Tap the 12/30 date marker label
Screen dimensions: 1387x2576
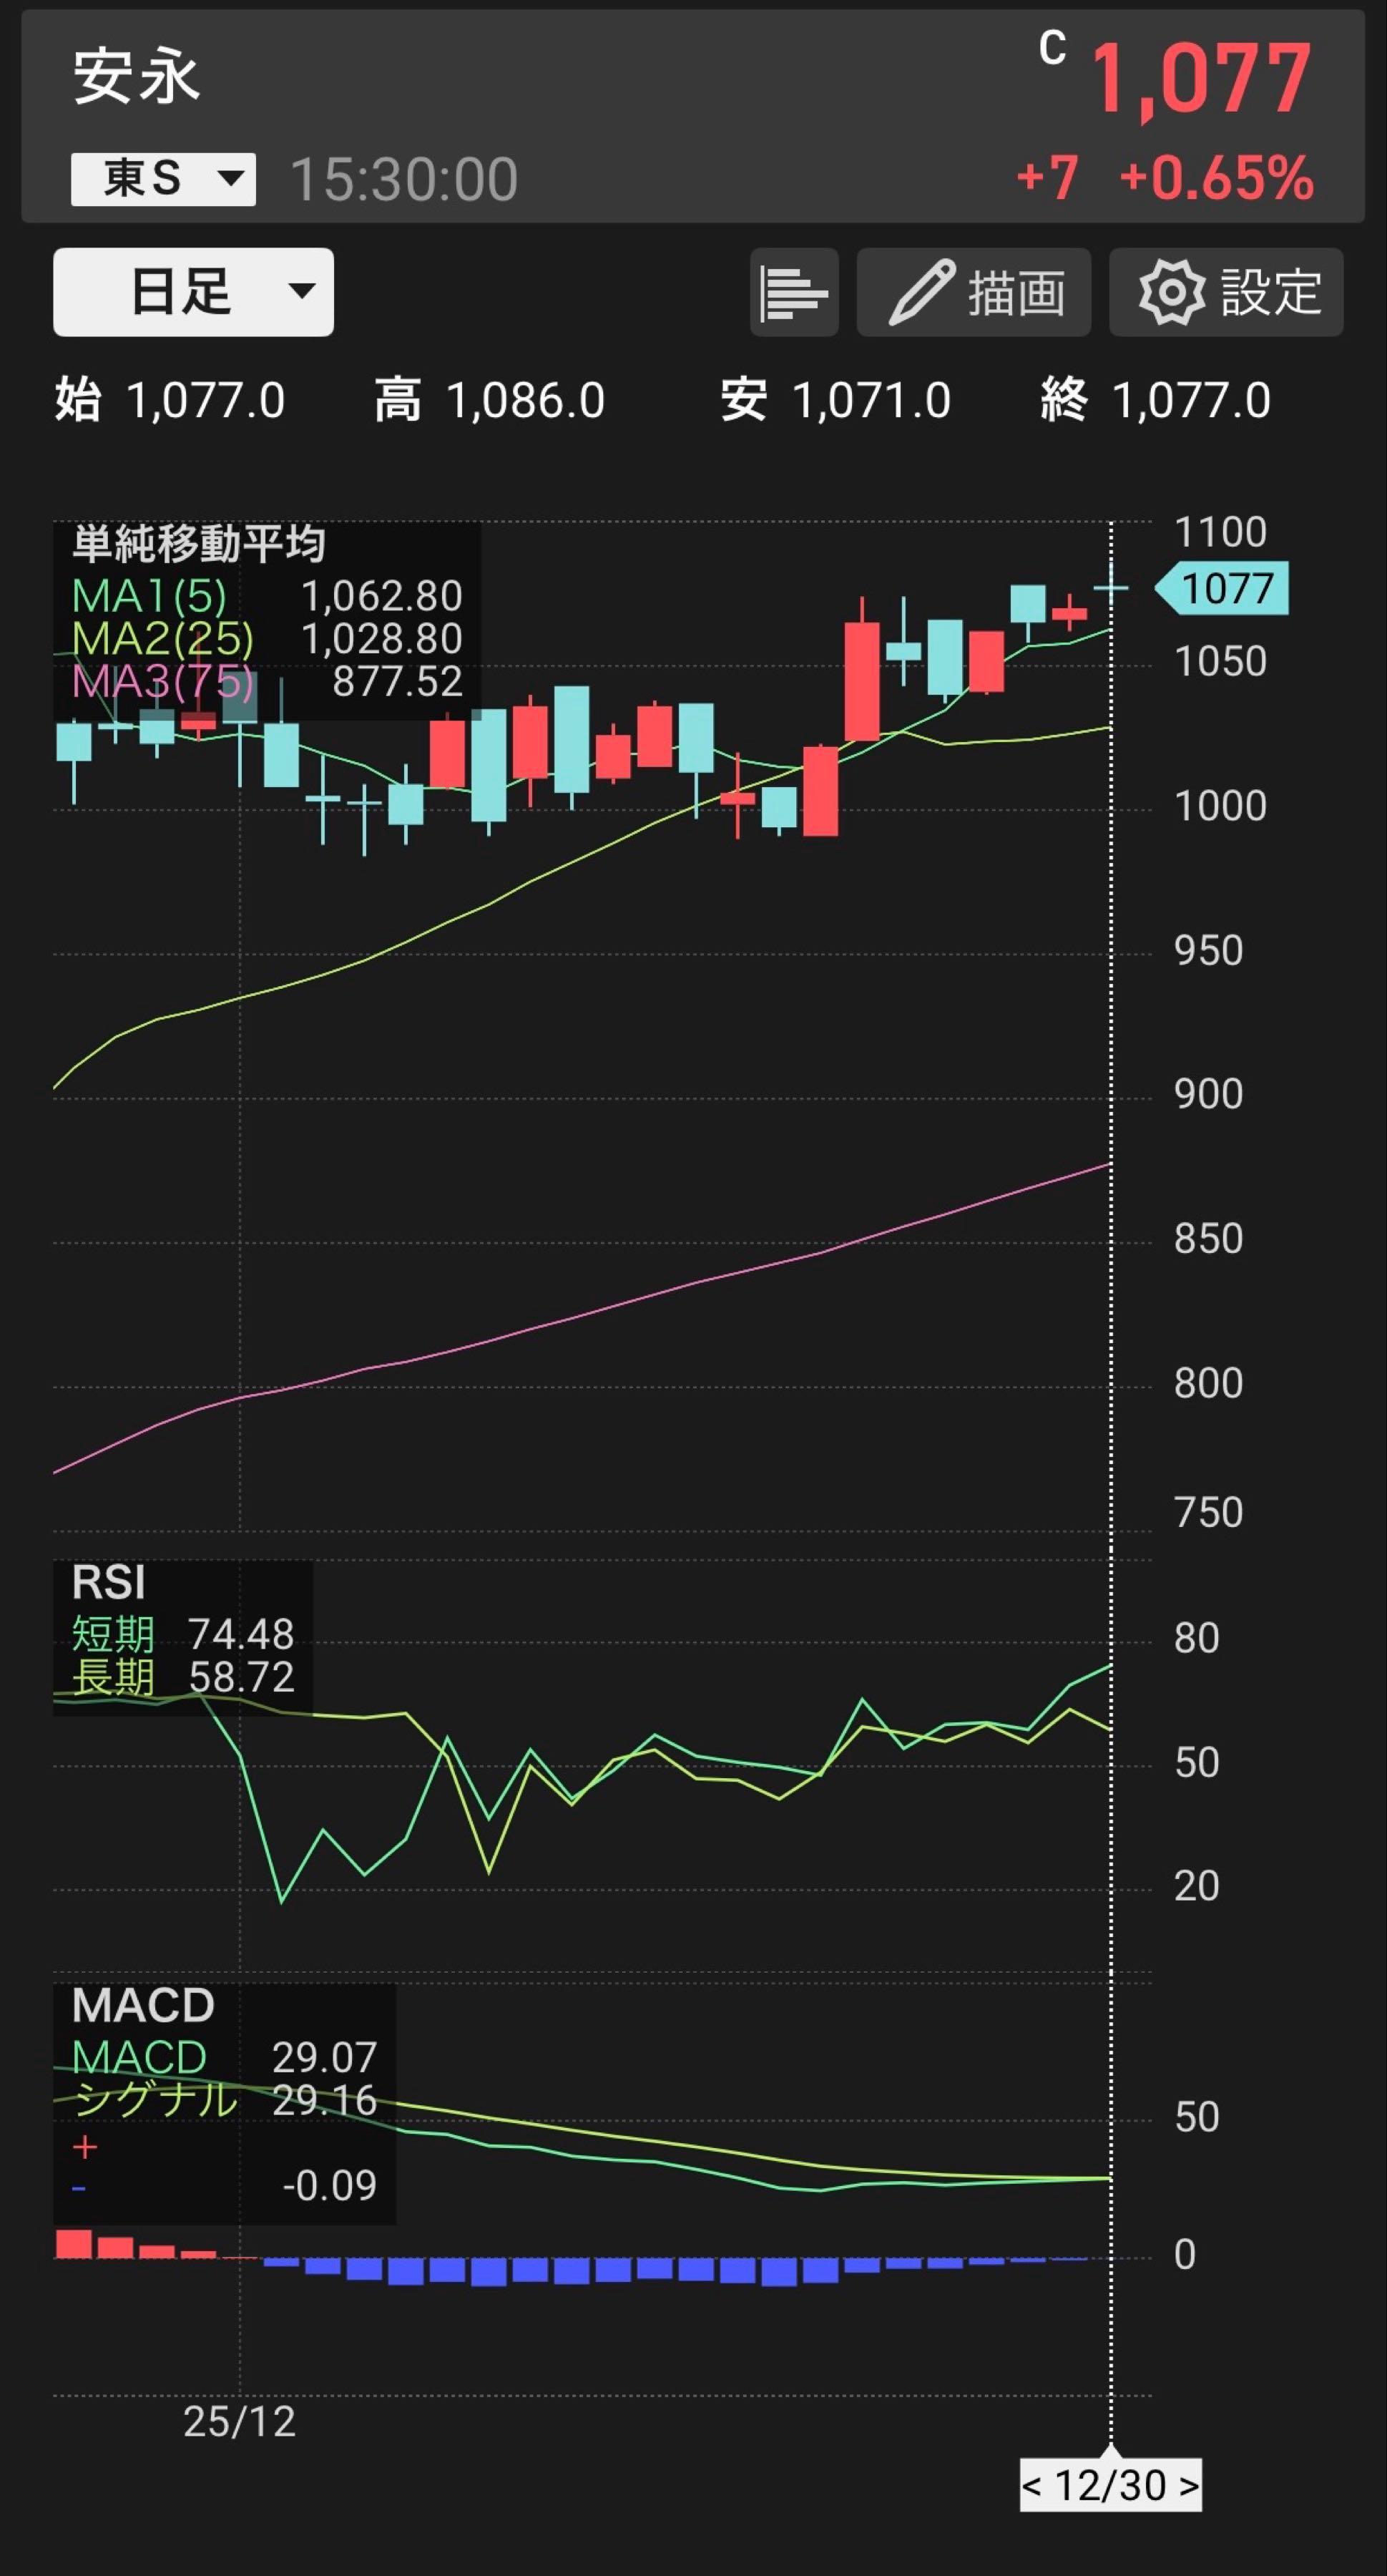point(1110,2486)
